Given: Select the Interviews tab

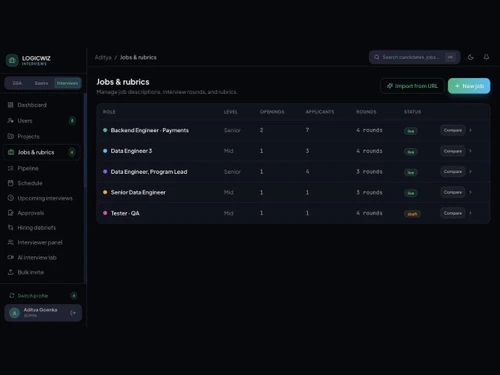Looking at the screenshot, I should 67,83.
